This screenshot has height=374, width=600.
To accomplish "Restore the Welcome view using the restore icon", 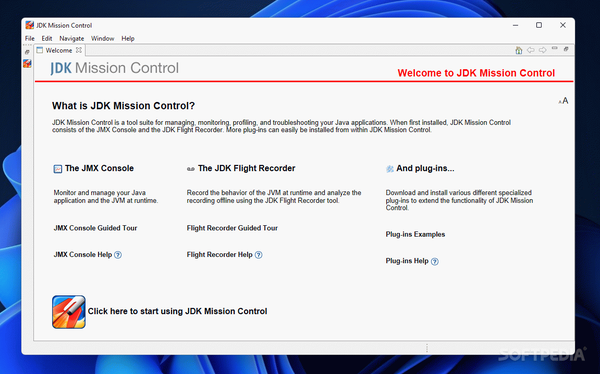I will pos(566,49).
